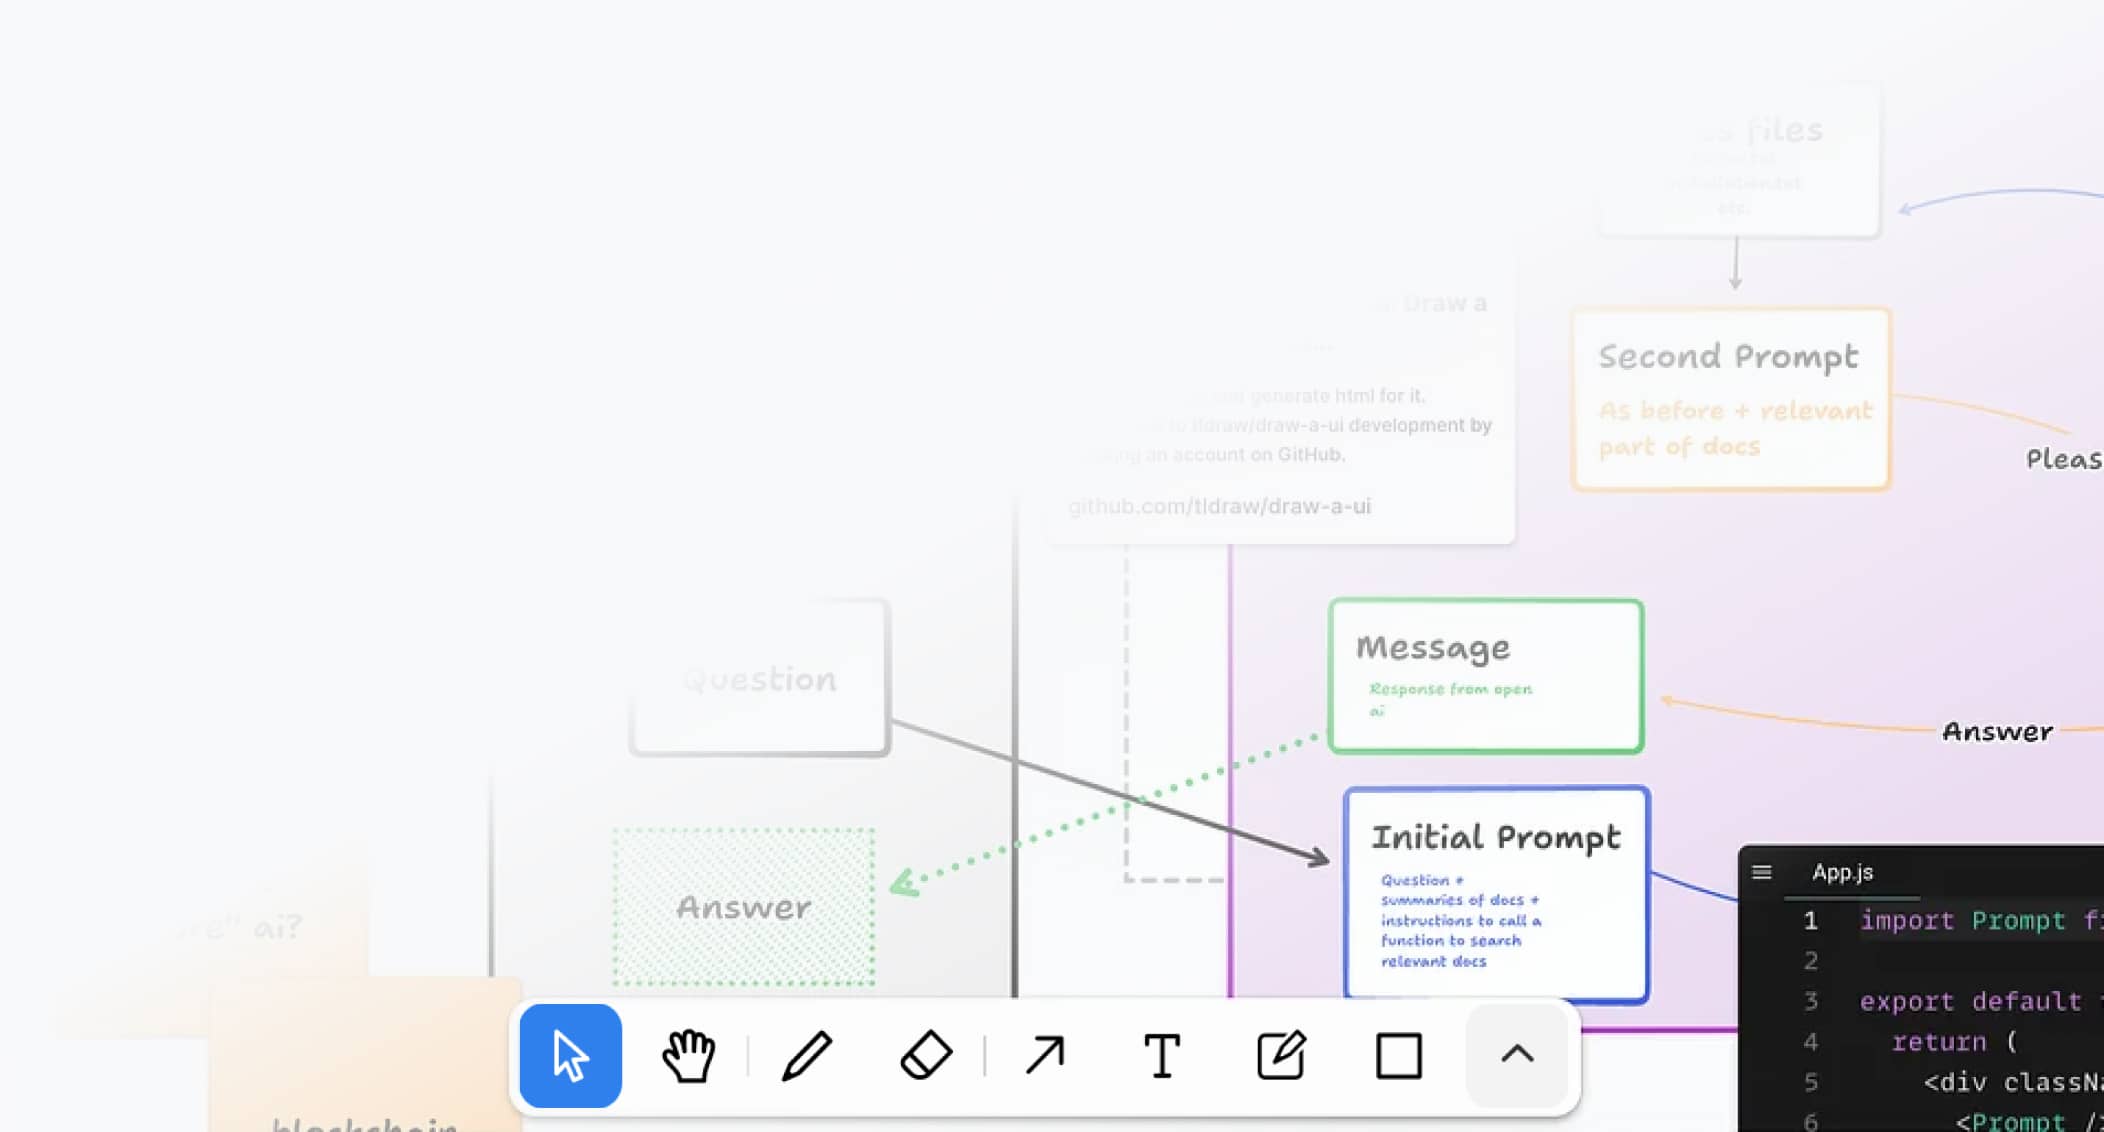Pick the Rectangle shape tool
2104x1132 pixels.
click(1398, 1056)
